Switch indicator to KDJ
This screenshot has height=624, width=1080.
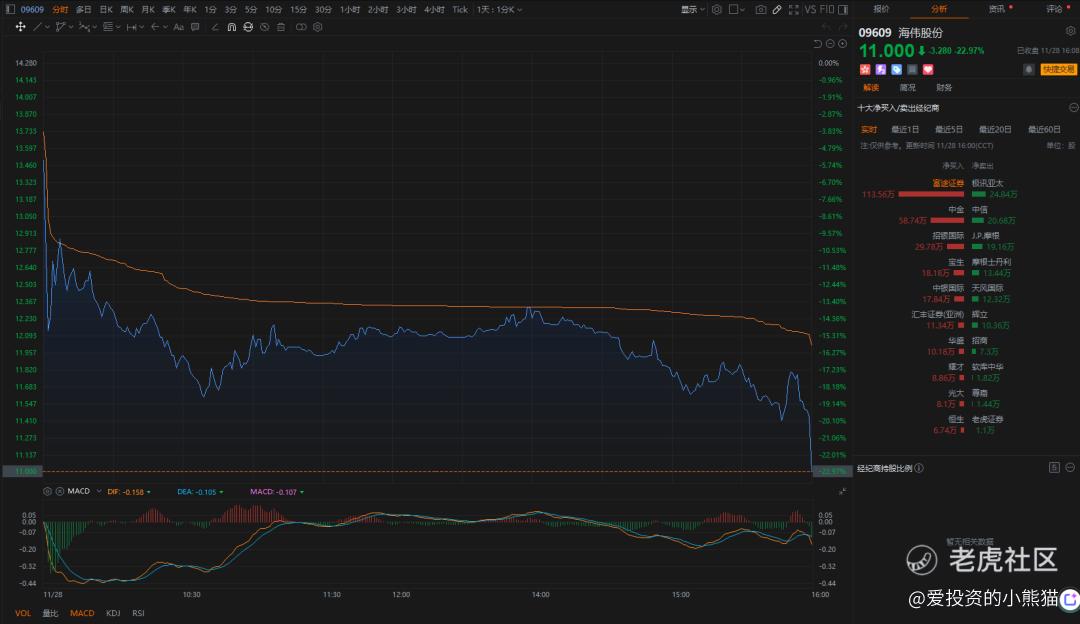(113, 613)
